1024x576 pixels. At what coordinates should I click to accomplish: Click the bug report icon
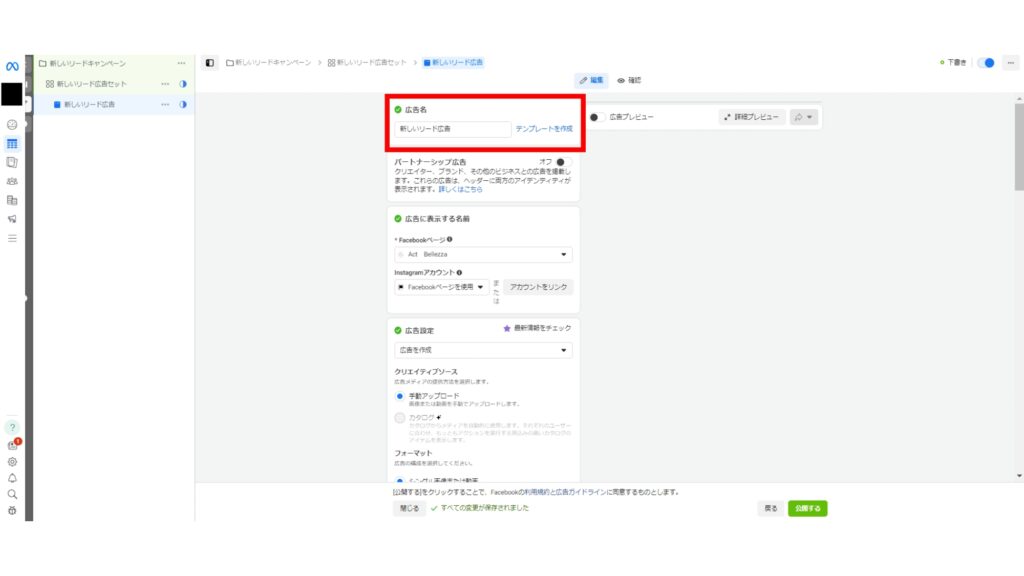point(12,510)
